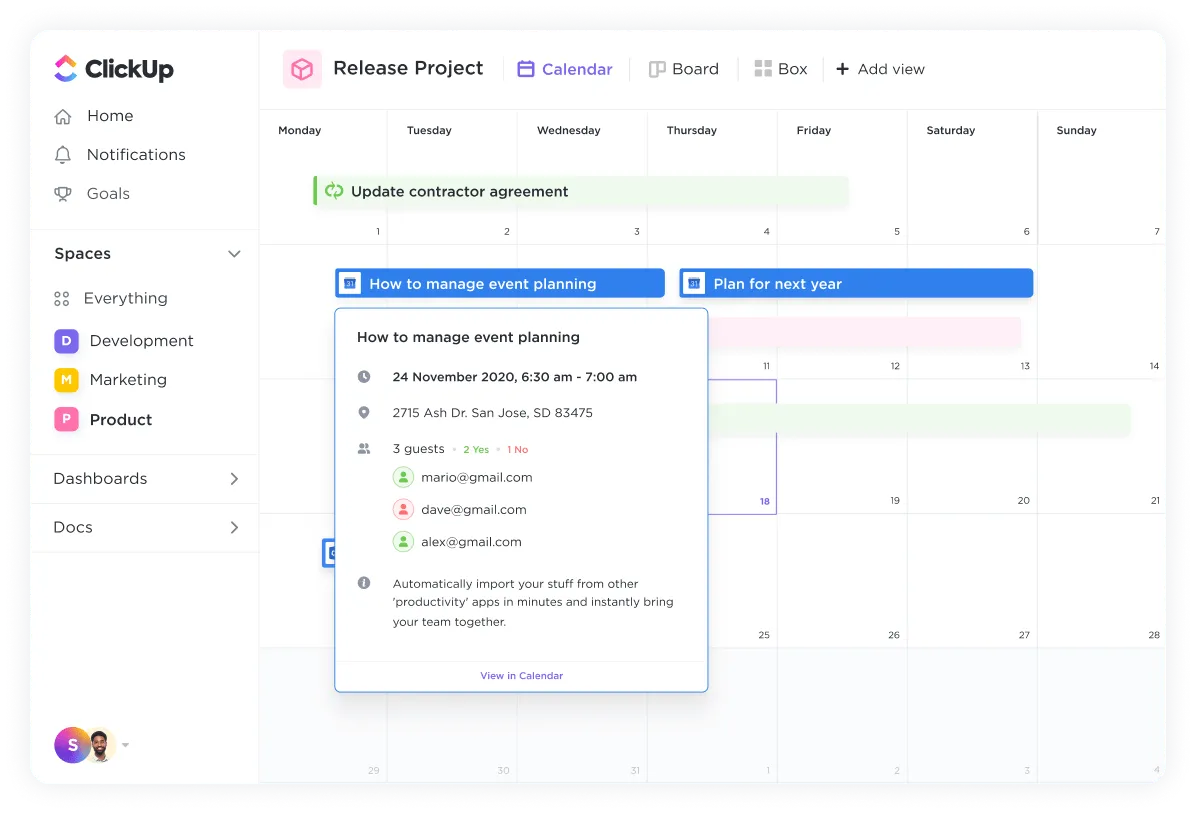Click the Notifications bell icon
Viewport: 1196px width, 815px height.
click(63, 155)
